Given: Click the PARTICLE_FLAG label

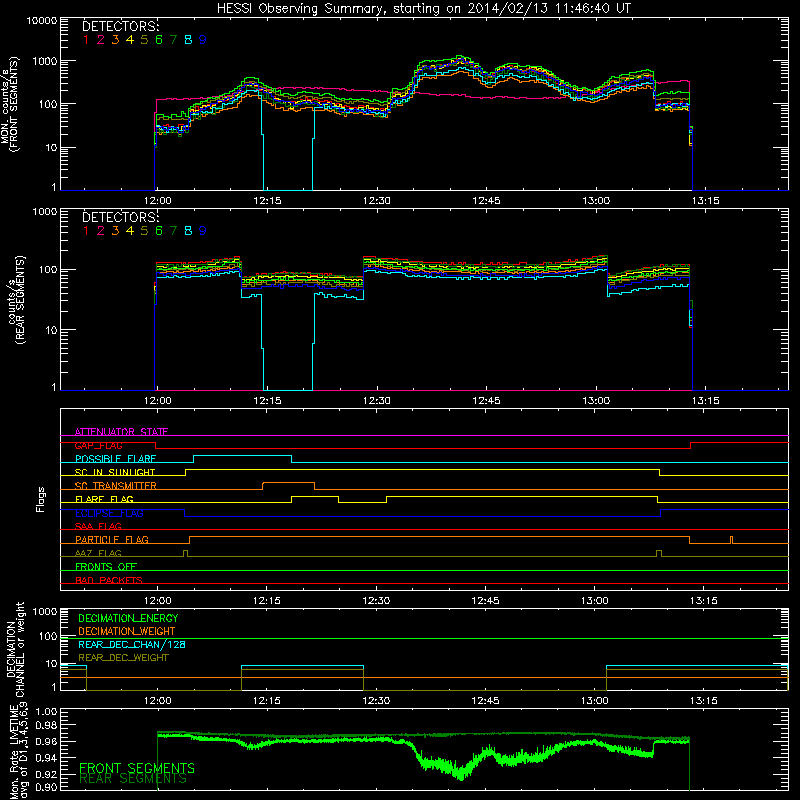Looking at the screenshot, I should tap(112, 539).
